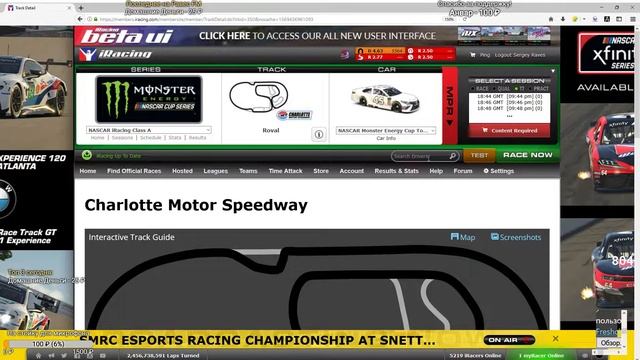
Task: Select the TT session radio button
Action: point(516,89)
